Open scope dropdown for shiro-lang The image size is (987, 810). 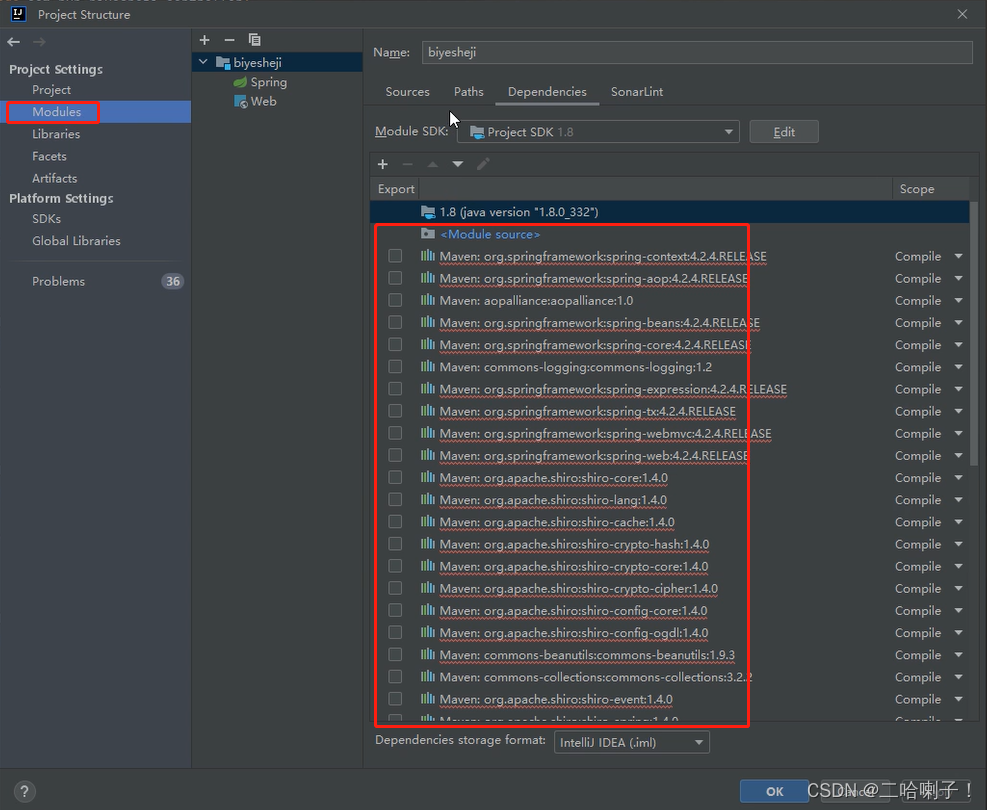point(958,500)
